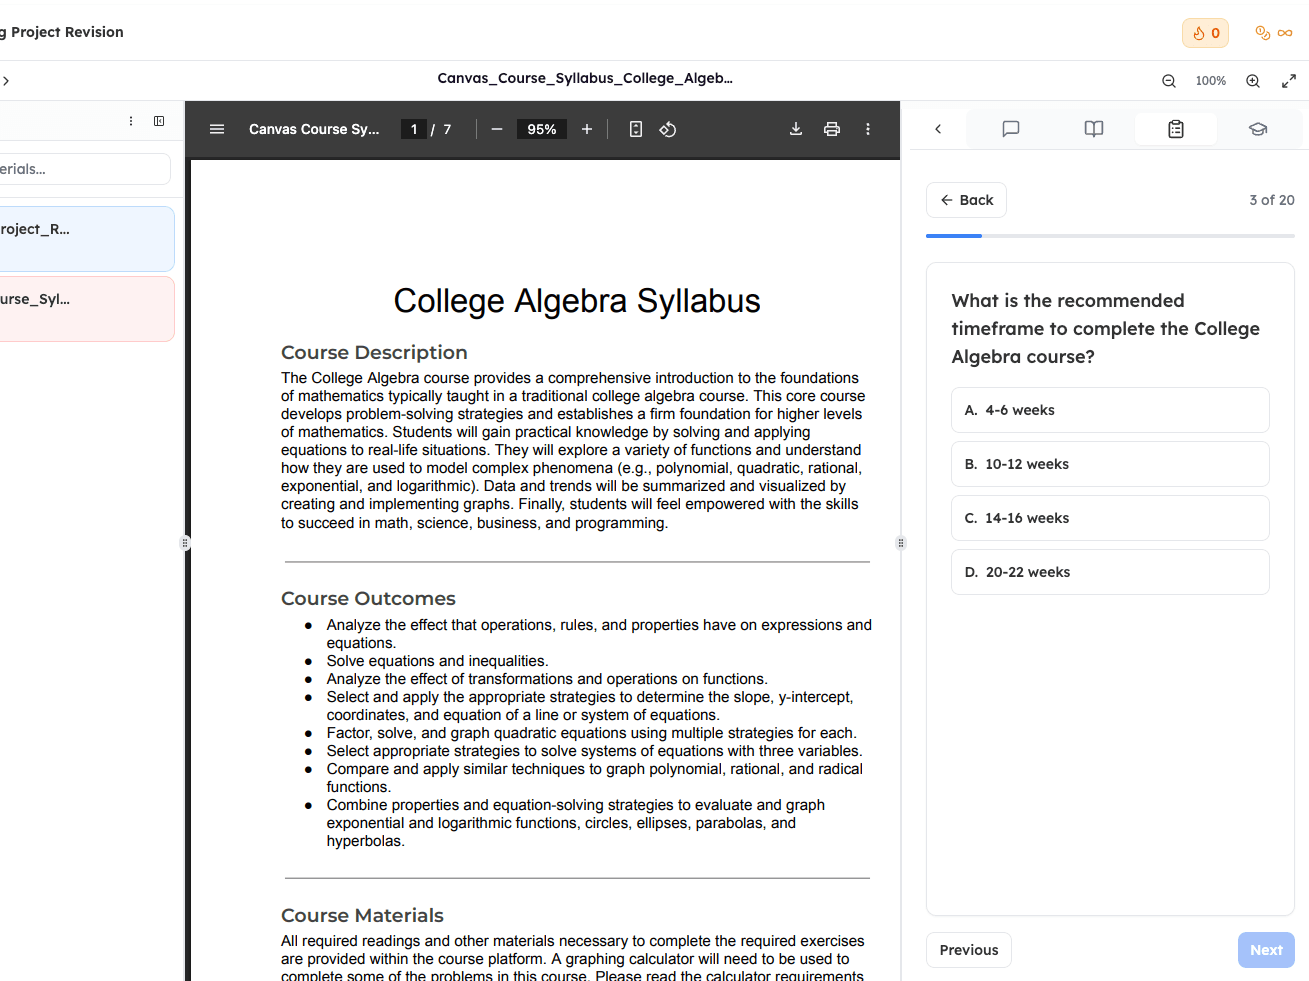Click the right panel resize handle
The image size is (1309, 981).
[901, 543]
